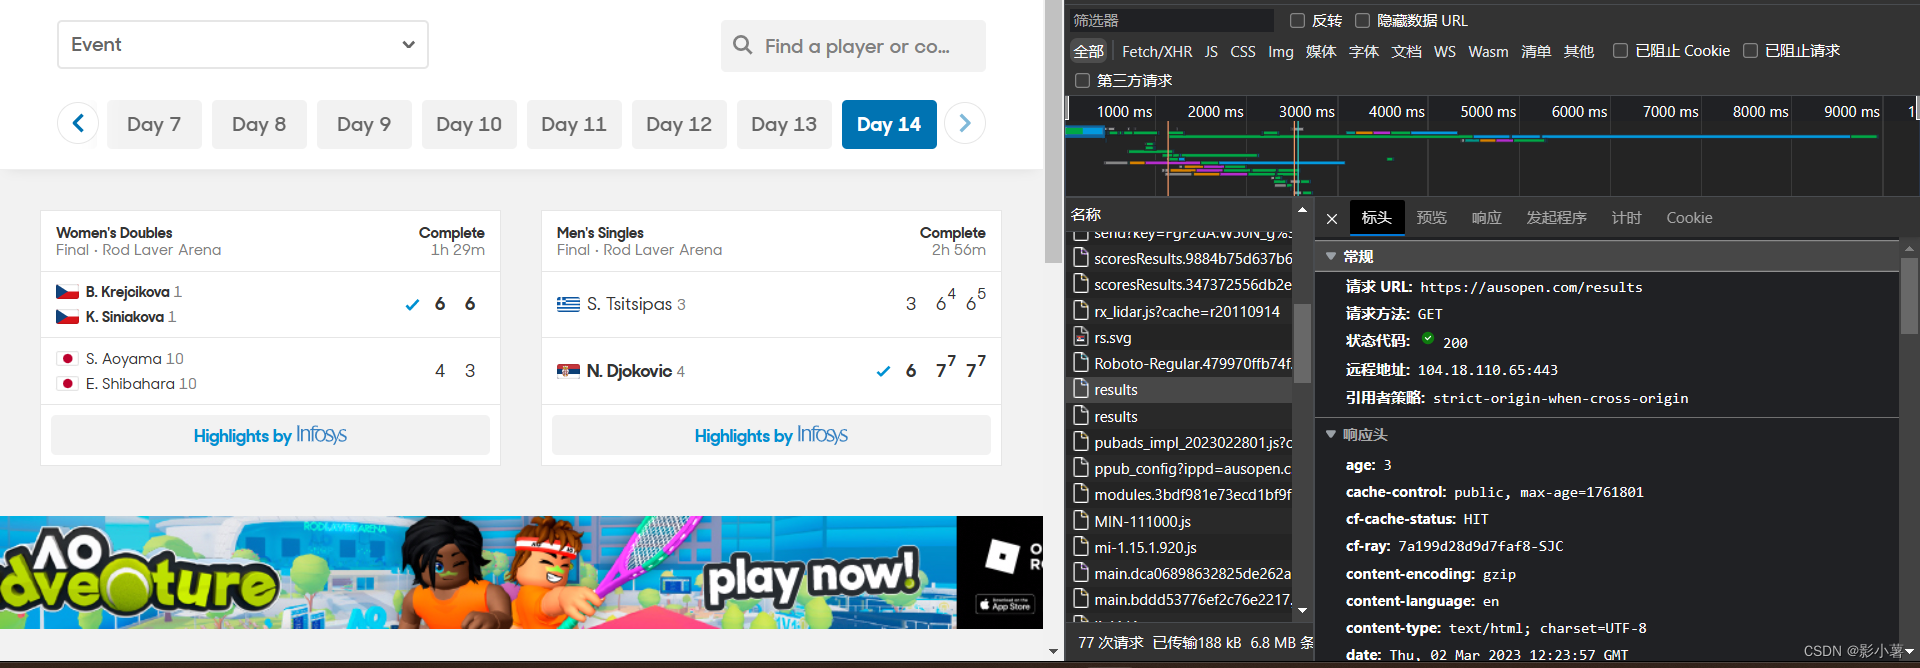Image resolution: width=1920 pixels, height=668 pixels.
Task: Go to next days with right arrow
Action: click(965, 123)
